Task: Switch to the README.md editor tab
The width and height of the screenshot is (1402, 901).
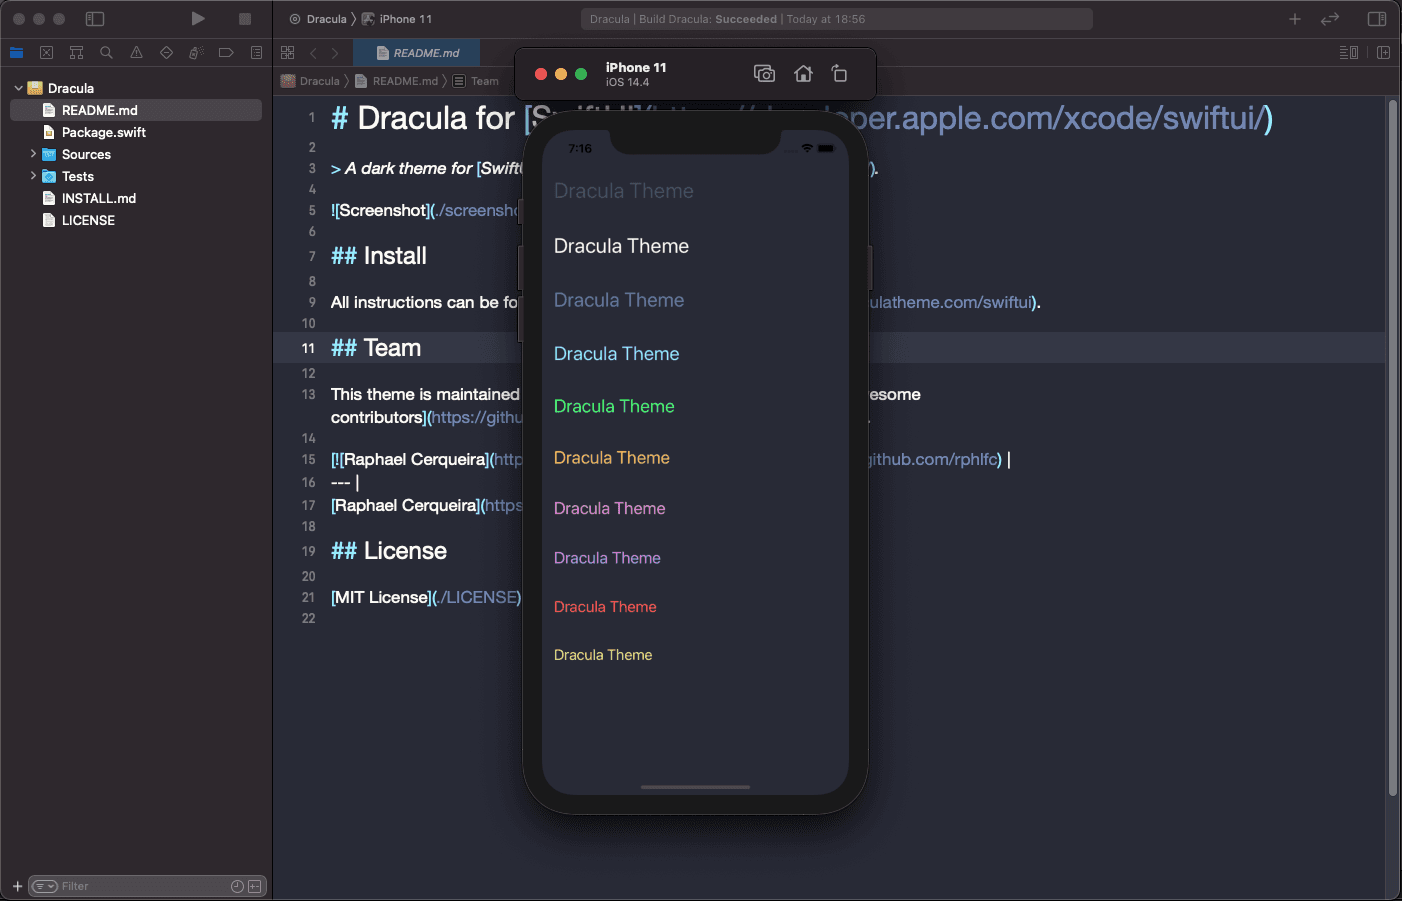Action: point(417,52)
